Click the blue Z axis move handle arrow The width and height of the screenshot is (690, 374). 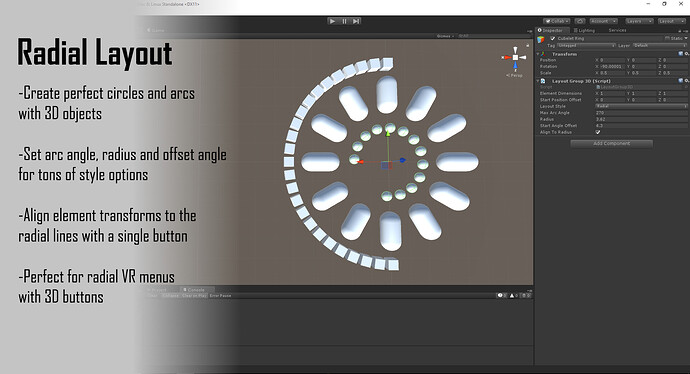(x=403, y=161)
